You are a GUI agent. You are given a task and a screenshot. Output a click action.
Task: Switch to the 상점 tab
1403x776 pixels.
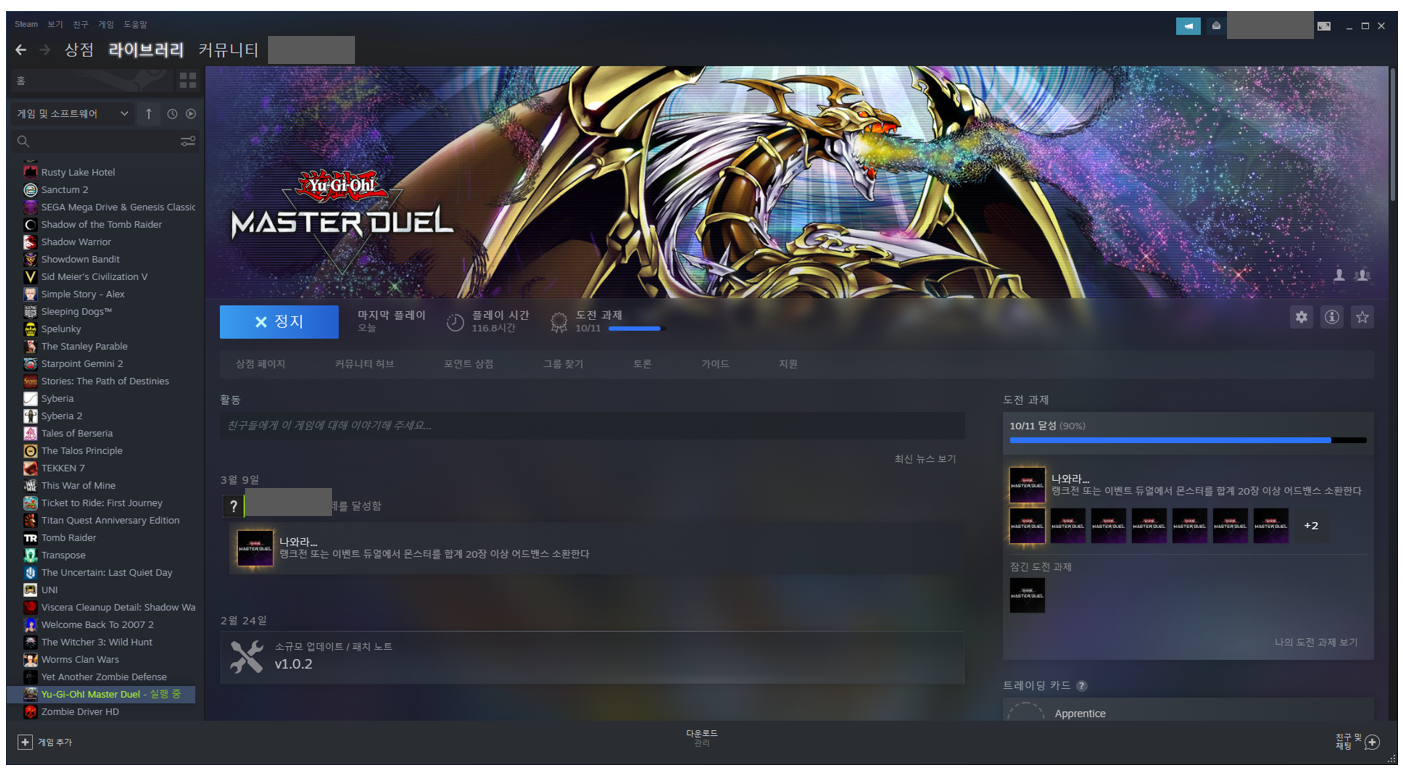[x=79, y=50]
